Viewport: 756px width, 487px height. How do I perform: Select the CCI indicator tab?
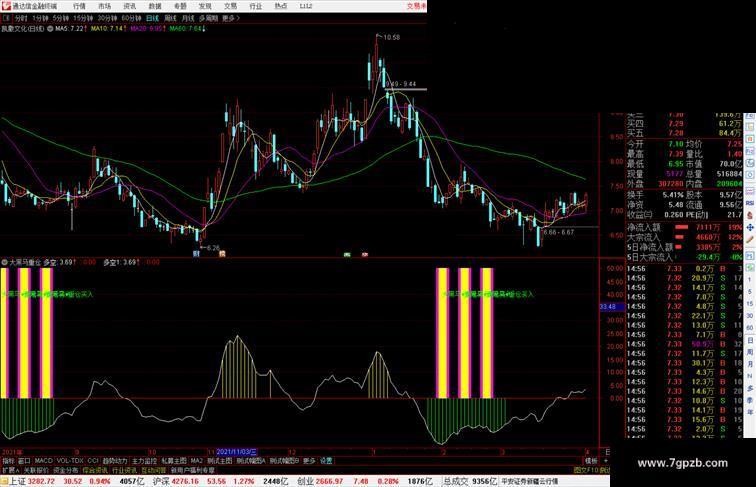coord(93,461)
